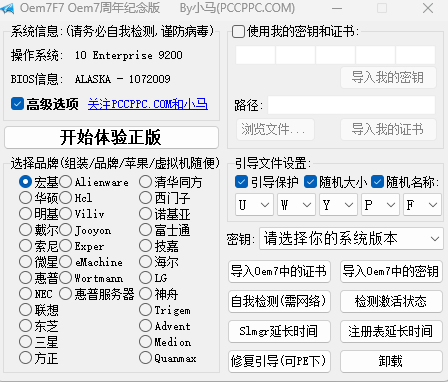Click the 开始体验正版 button
448x382 pixels.
111,137
